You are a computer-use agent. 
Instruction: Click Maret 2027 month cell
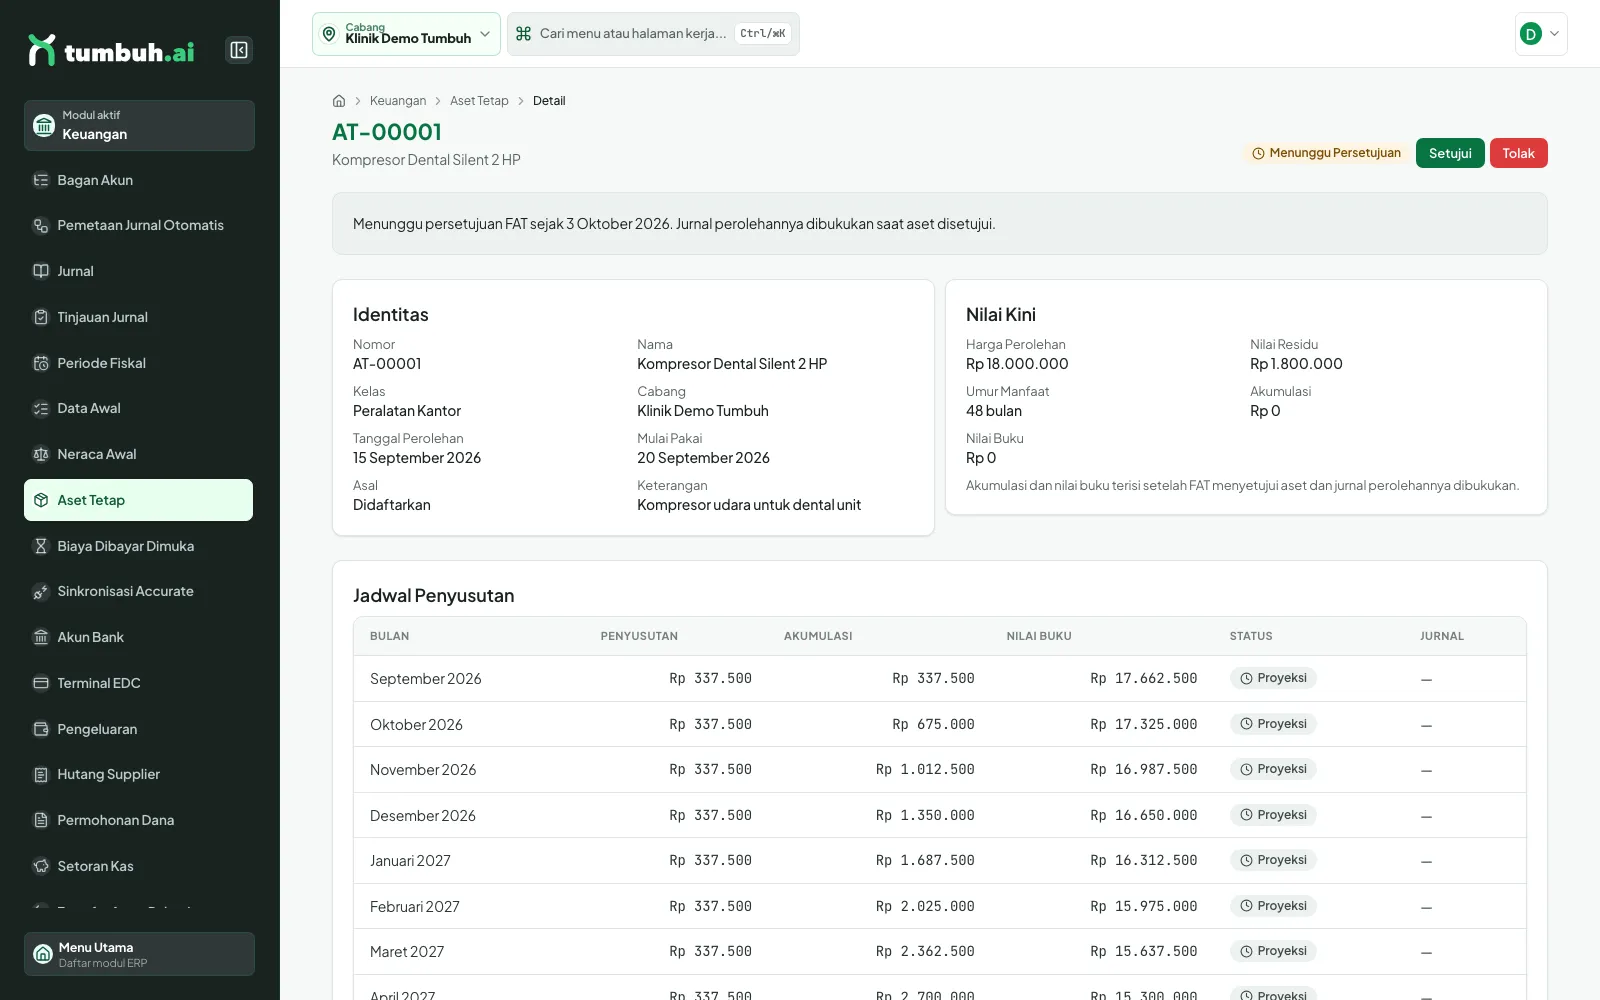407,952
